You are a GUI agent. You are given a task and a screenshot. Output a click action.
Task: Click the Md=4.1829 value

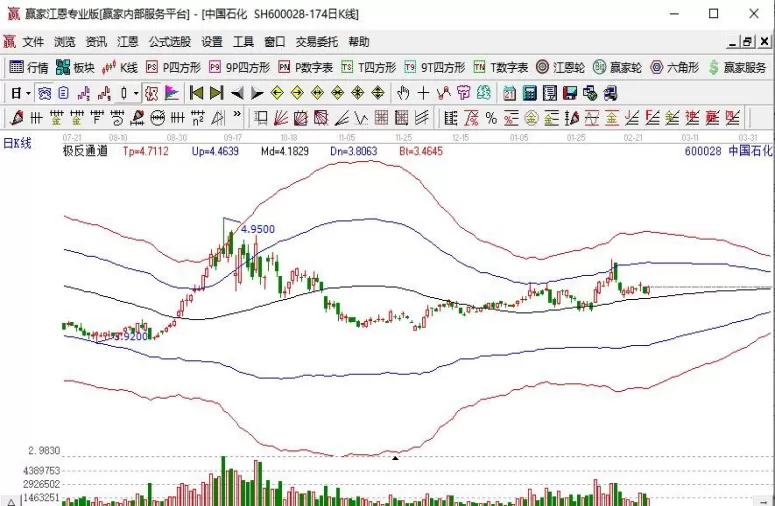click(x=285, y=151)
